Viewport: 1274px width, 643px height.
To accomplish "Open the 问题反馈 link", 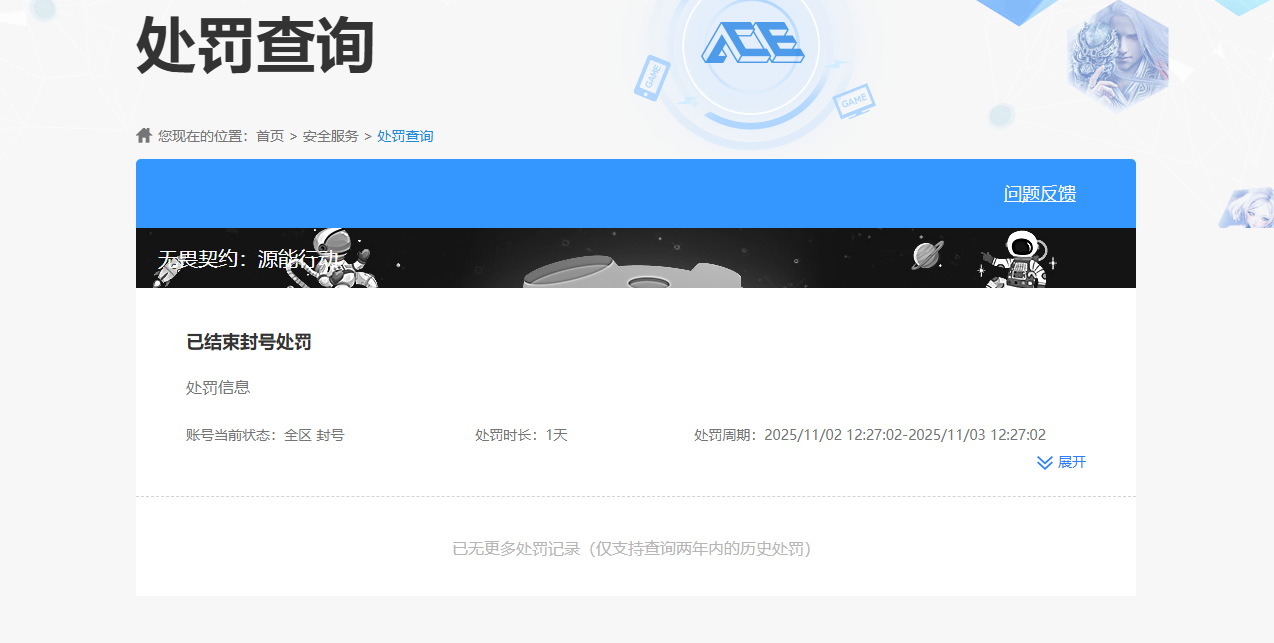I will (x=1040, y=194).
